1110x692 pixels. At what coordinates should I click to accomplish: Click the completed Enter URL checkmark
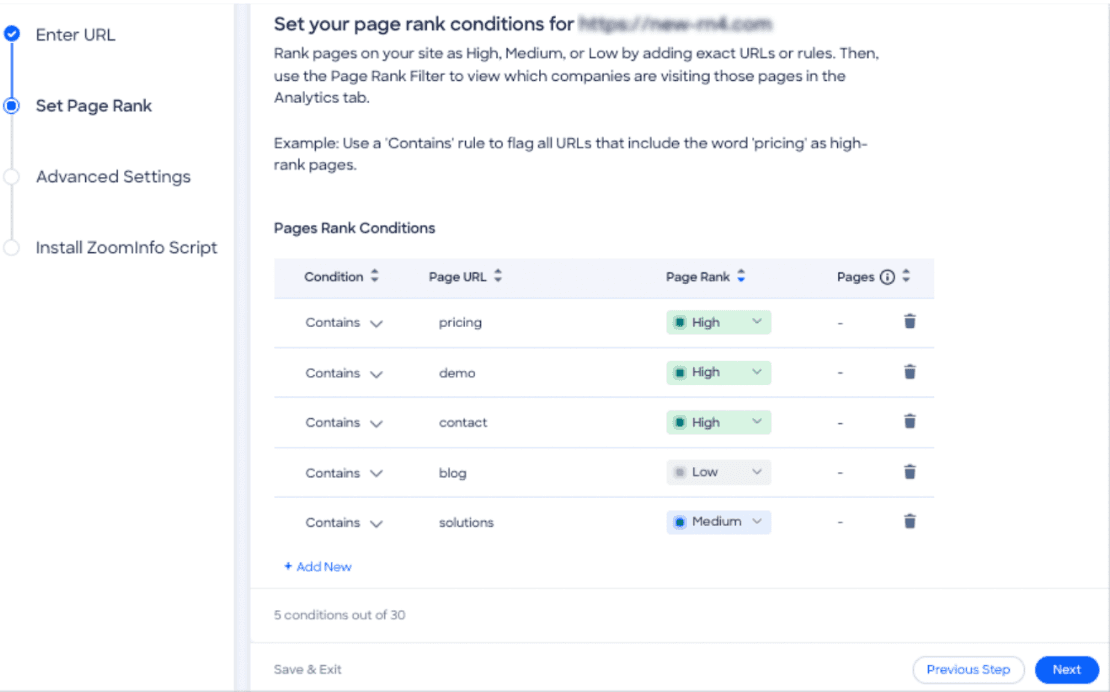pos(13,33)
